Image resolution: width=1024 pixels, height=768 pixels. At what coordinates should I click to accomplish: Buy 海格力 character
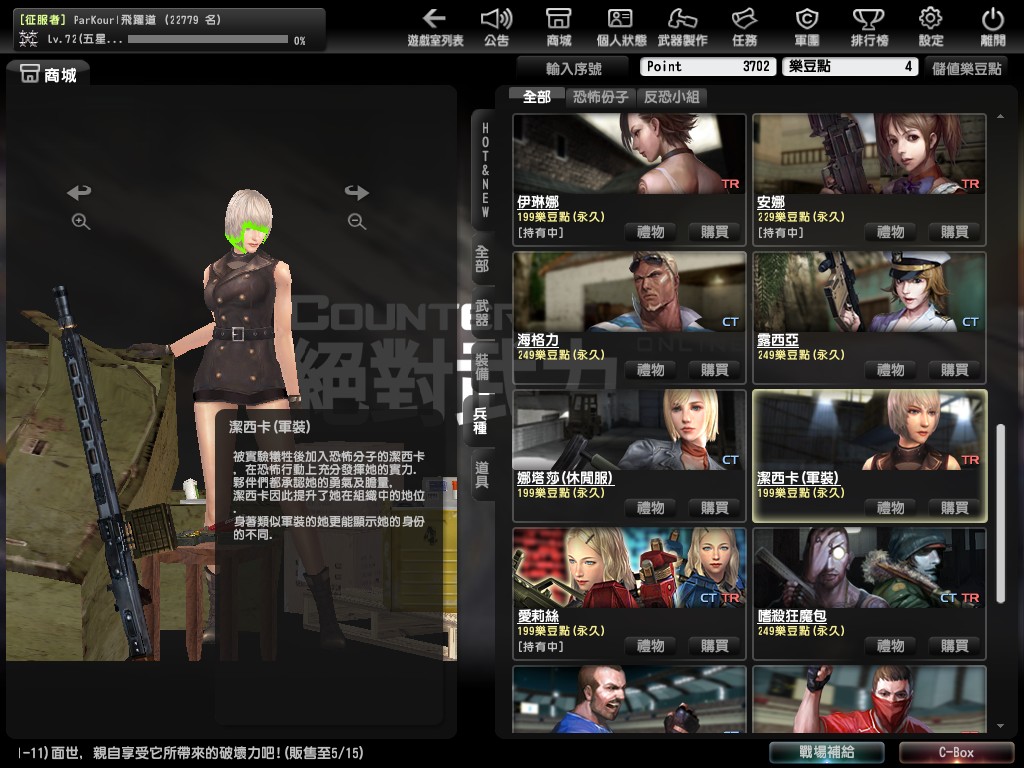point(714,370)
